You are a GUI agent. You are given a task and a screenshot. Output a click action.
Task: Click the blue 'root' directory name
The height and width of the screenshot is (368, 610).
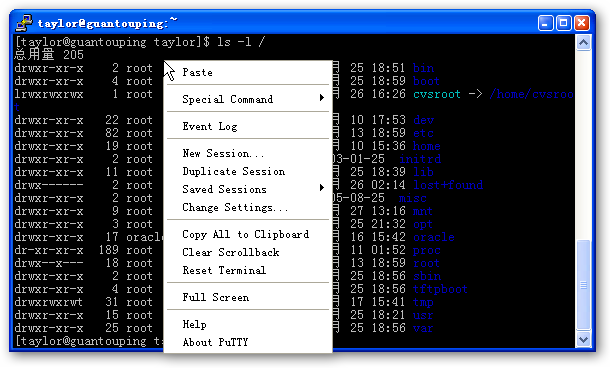pos(426,263)
